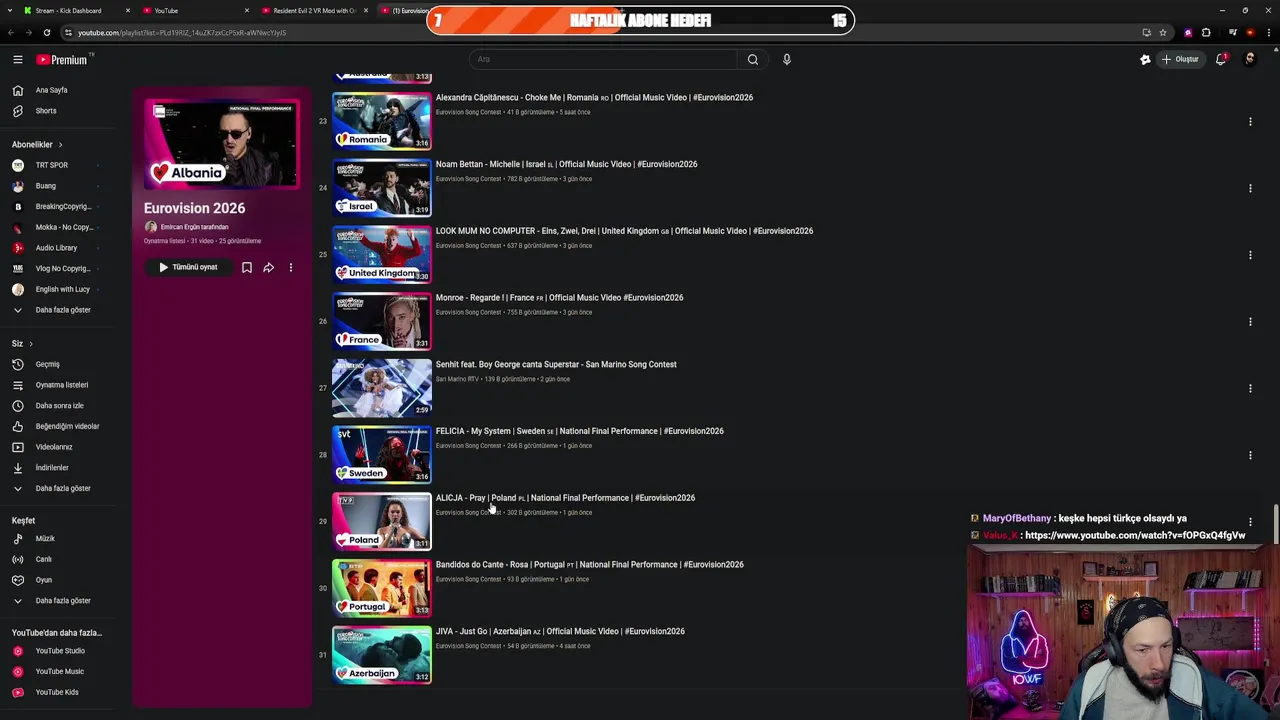This screenshot has width=1280, height=720.
Task: Go to Ana Sayfa in sidebar
Action: tap(52, 90)
